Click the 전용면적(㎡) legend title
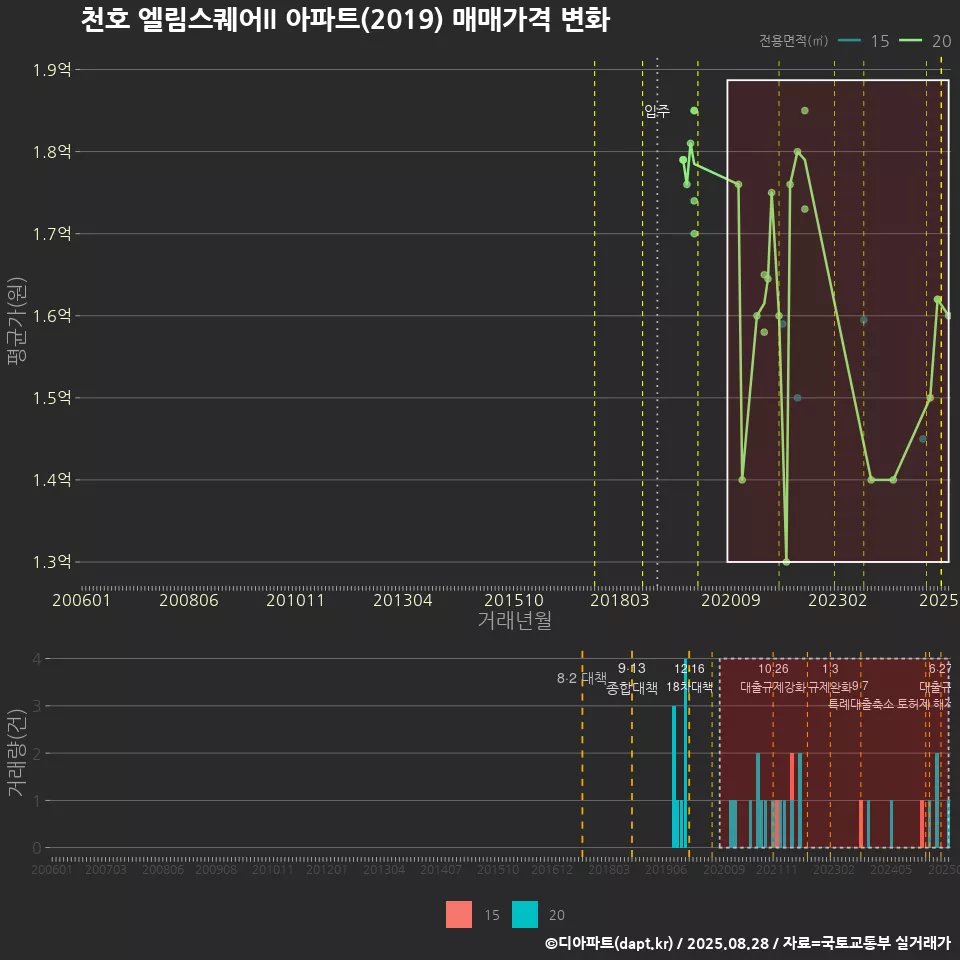Image resolution: width=960 pixels, height=960 pixels. 792,41
